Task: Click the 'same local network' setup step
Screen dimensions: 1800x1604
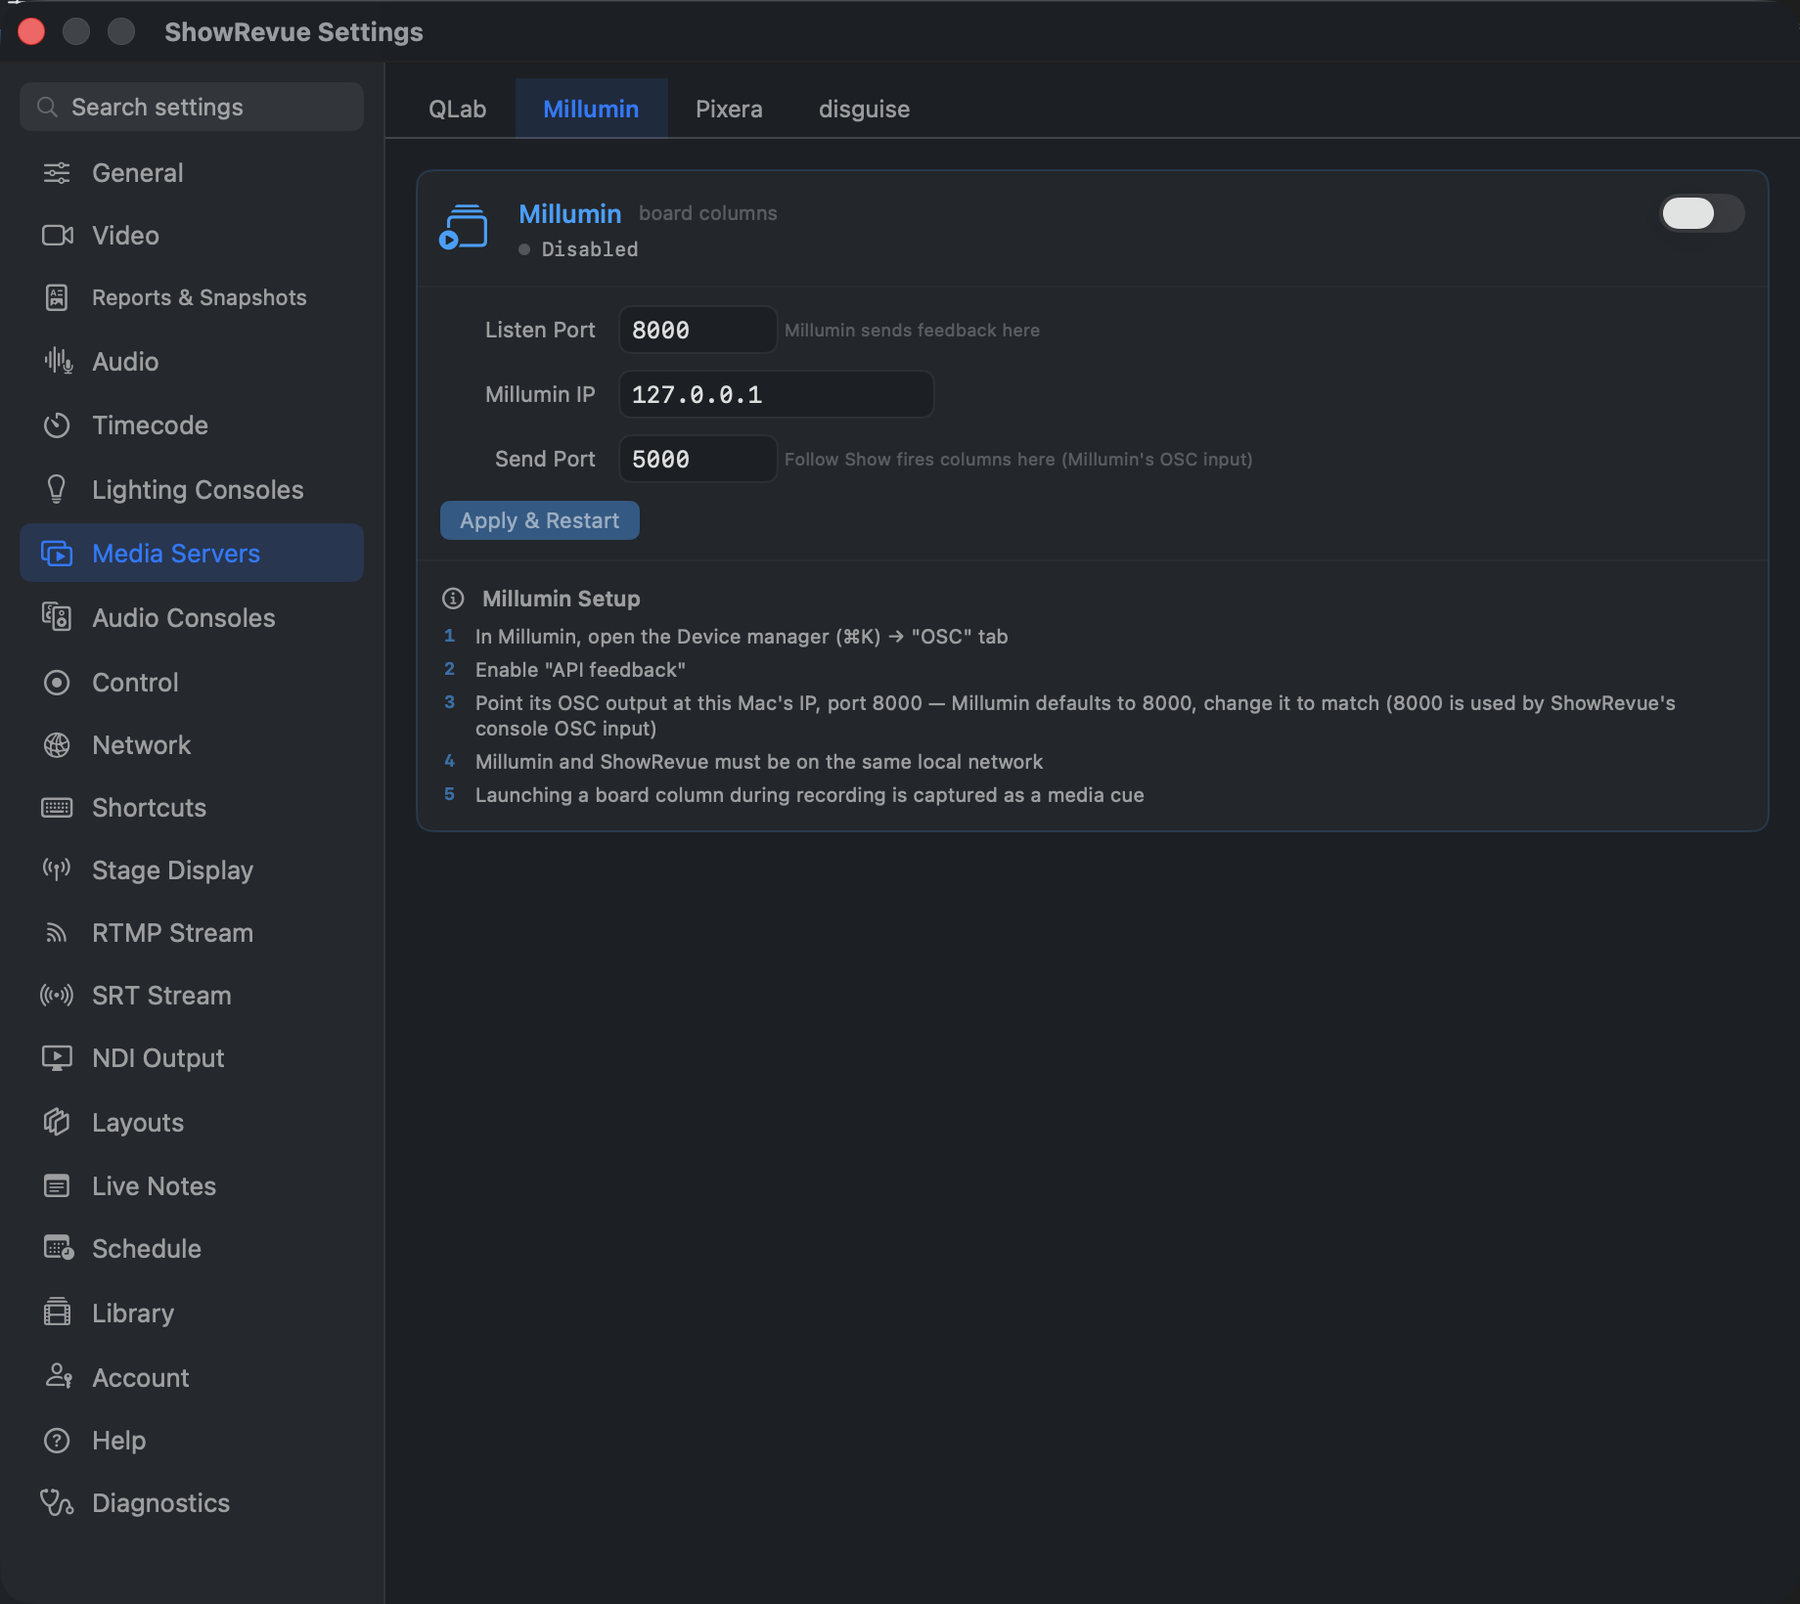Action: click(x=759, y=761)
